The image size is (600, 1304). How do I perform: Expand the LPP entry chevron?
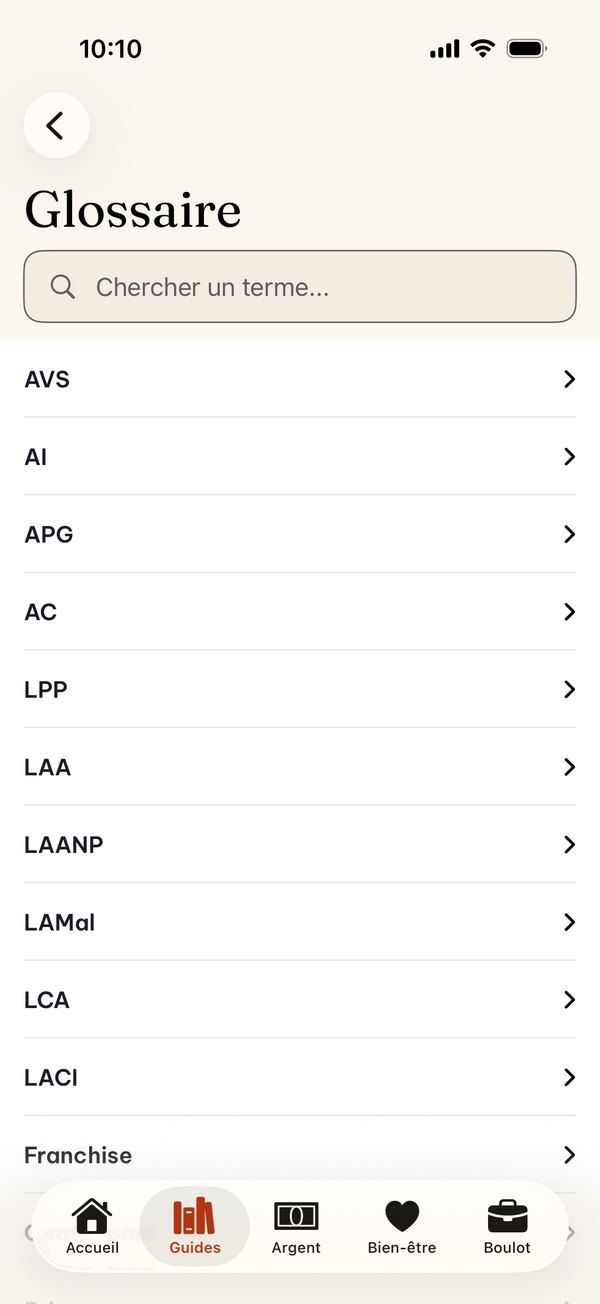569,689
